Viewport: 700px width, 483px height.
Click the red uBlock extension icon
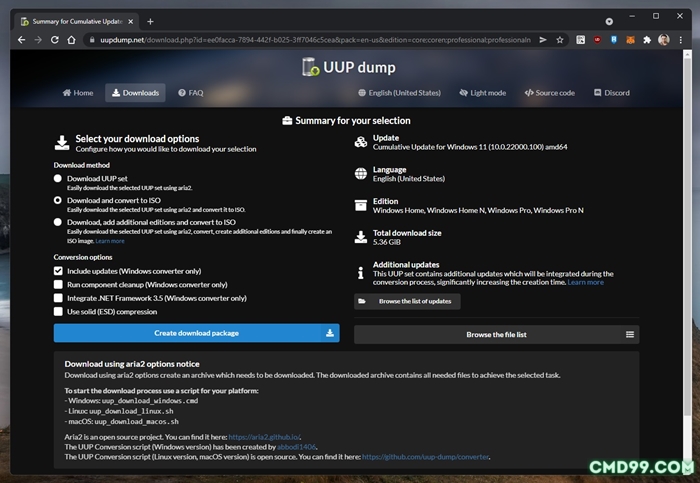point(597,40)
